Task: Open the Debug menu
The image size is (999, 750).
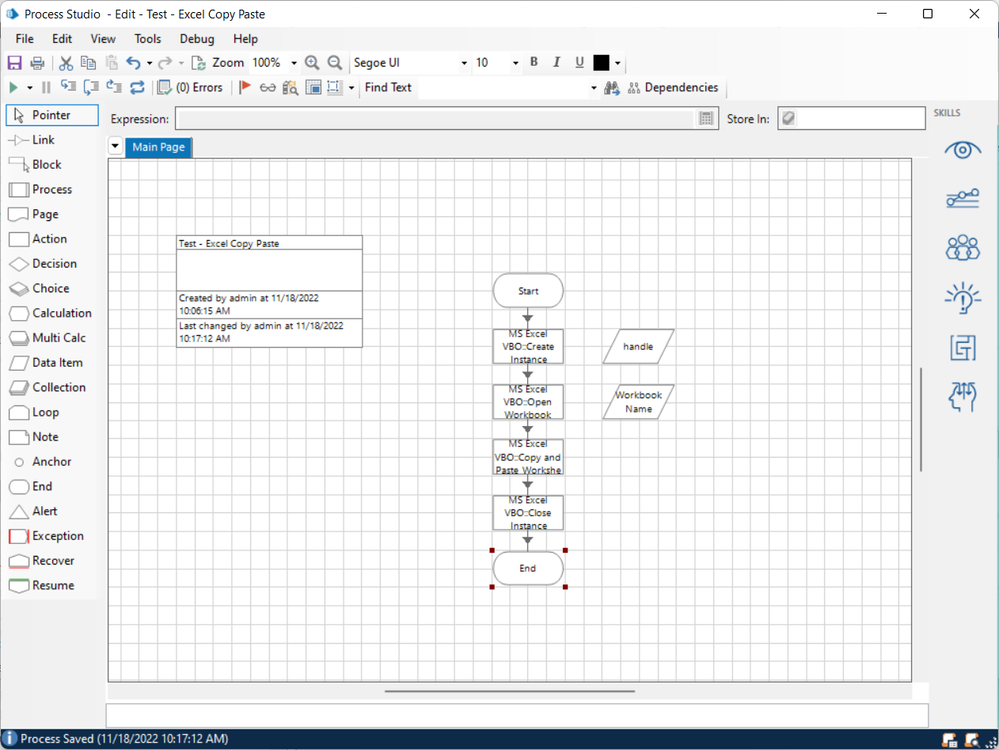Action: coord(197,39)
